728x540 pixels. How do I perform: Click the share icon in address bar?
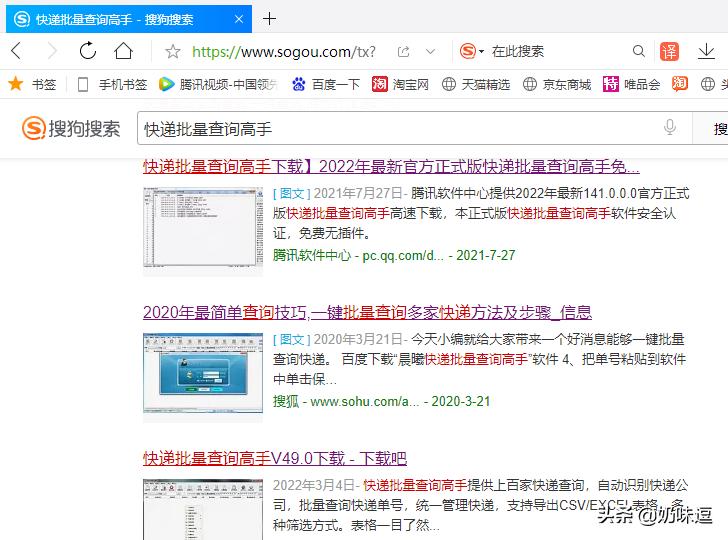(x=403, y=51)
